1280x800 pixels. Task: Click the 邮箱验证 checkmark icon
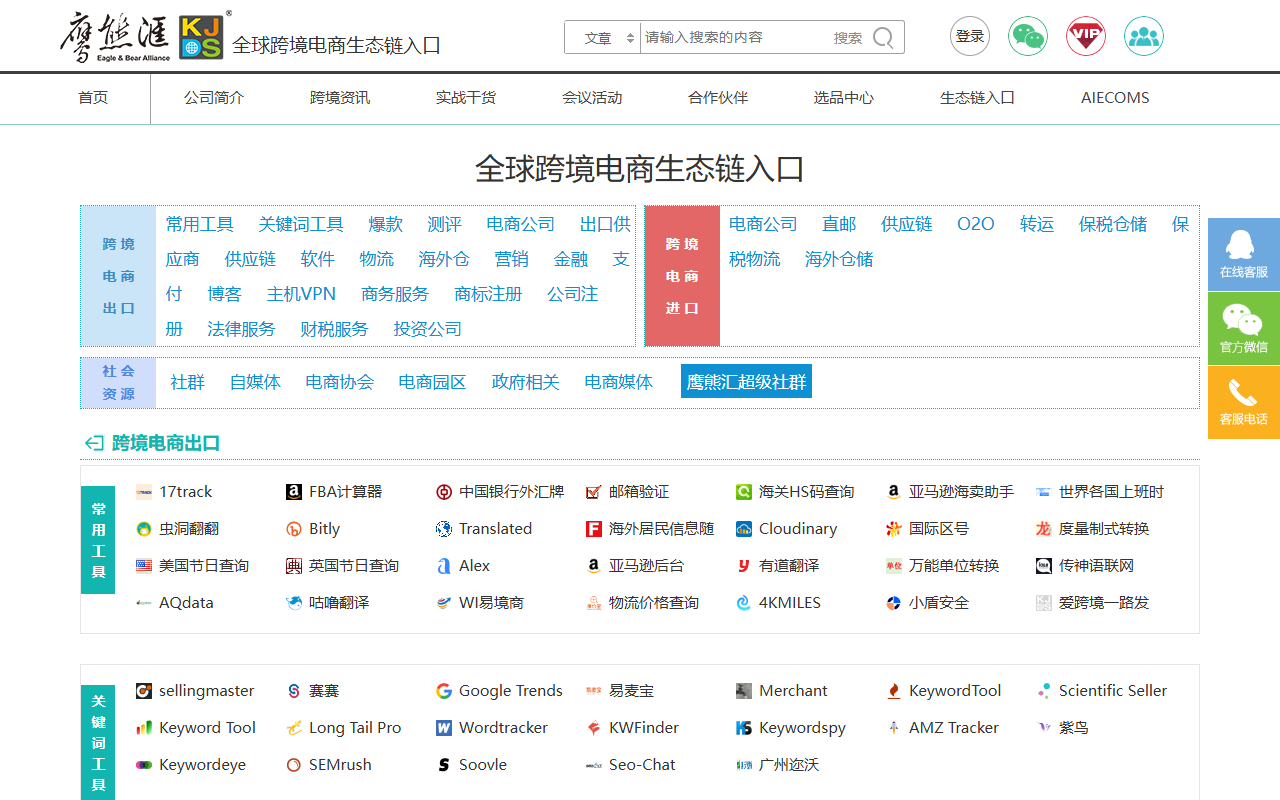click(594, 492)
